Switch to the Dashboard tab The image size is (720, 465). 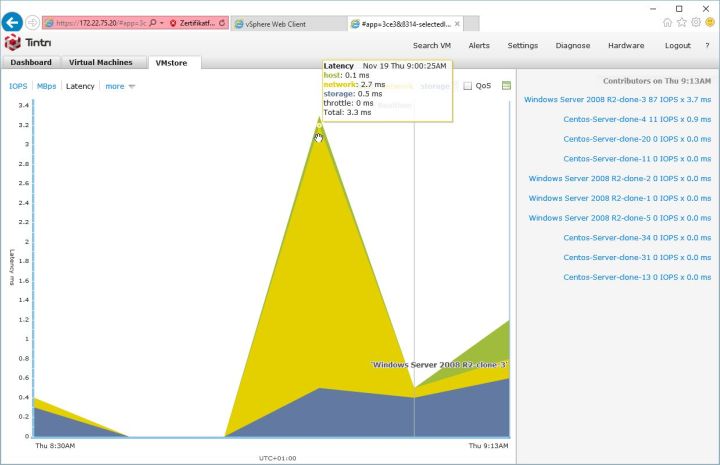pyautogui.click(x=31, y=62)
